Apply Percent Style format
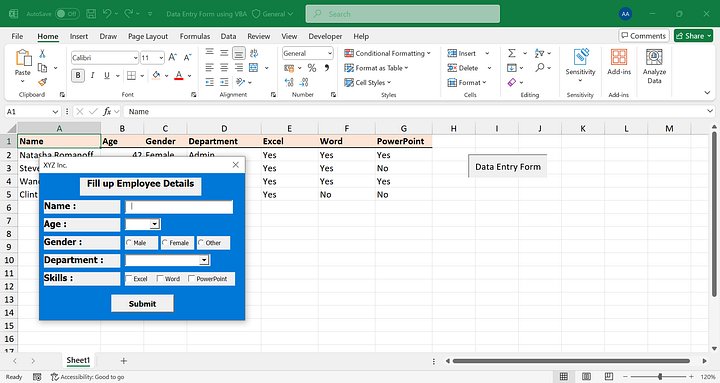The image size is (720, 383). coord(312,68)
